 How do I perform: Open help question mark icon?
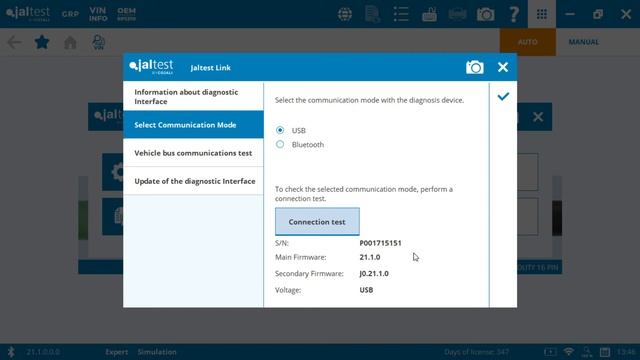[514, 14]
